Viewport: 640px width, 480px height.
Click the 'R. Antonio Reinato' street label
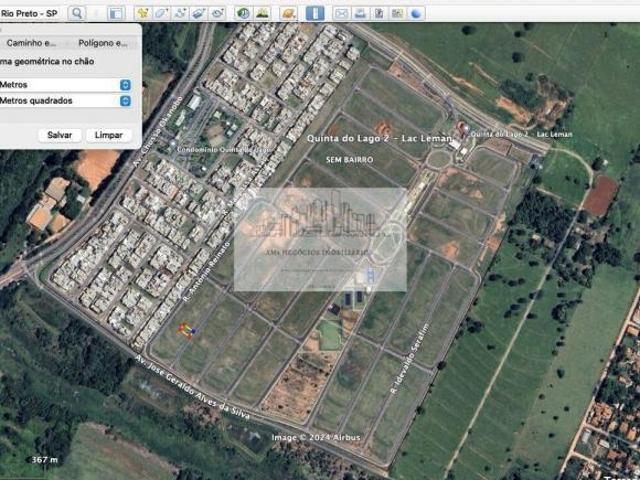207,272
